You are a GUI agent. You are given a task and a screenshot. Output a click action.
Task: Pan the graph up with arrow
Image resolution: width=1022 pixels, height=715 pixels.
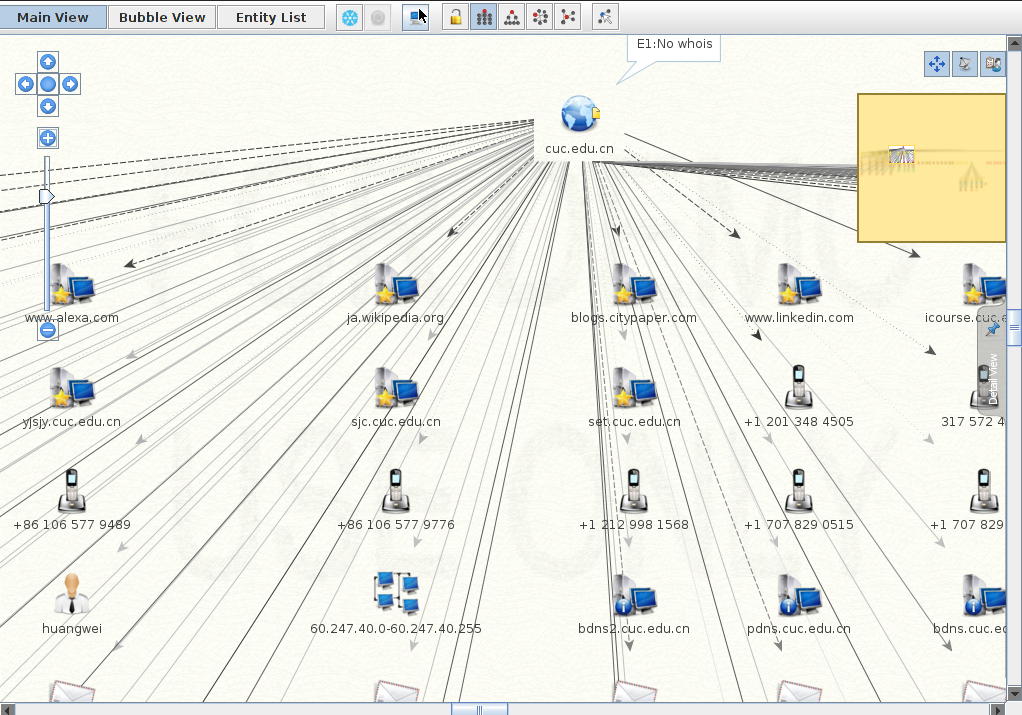click(x=48, y=62)
